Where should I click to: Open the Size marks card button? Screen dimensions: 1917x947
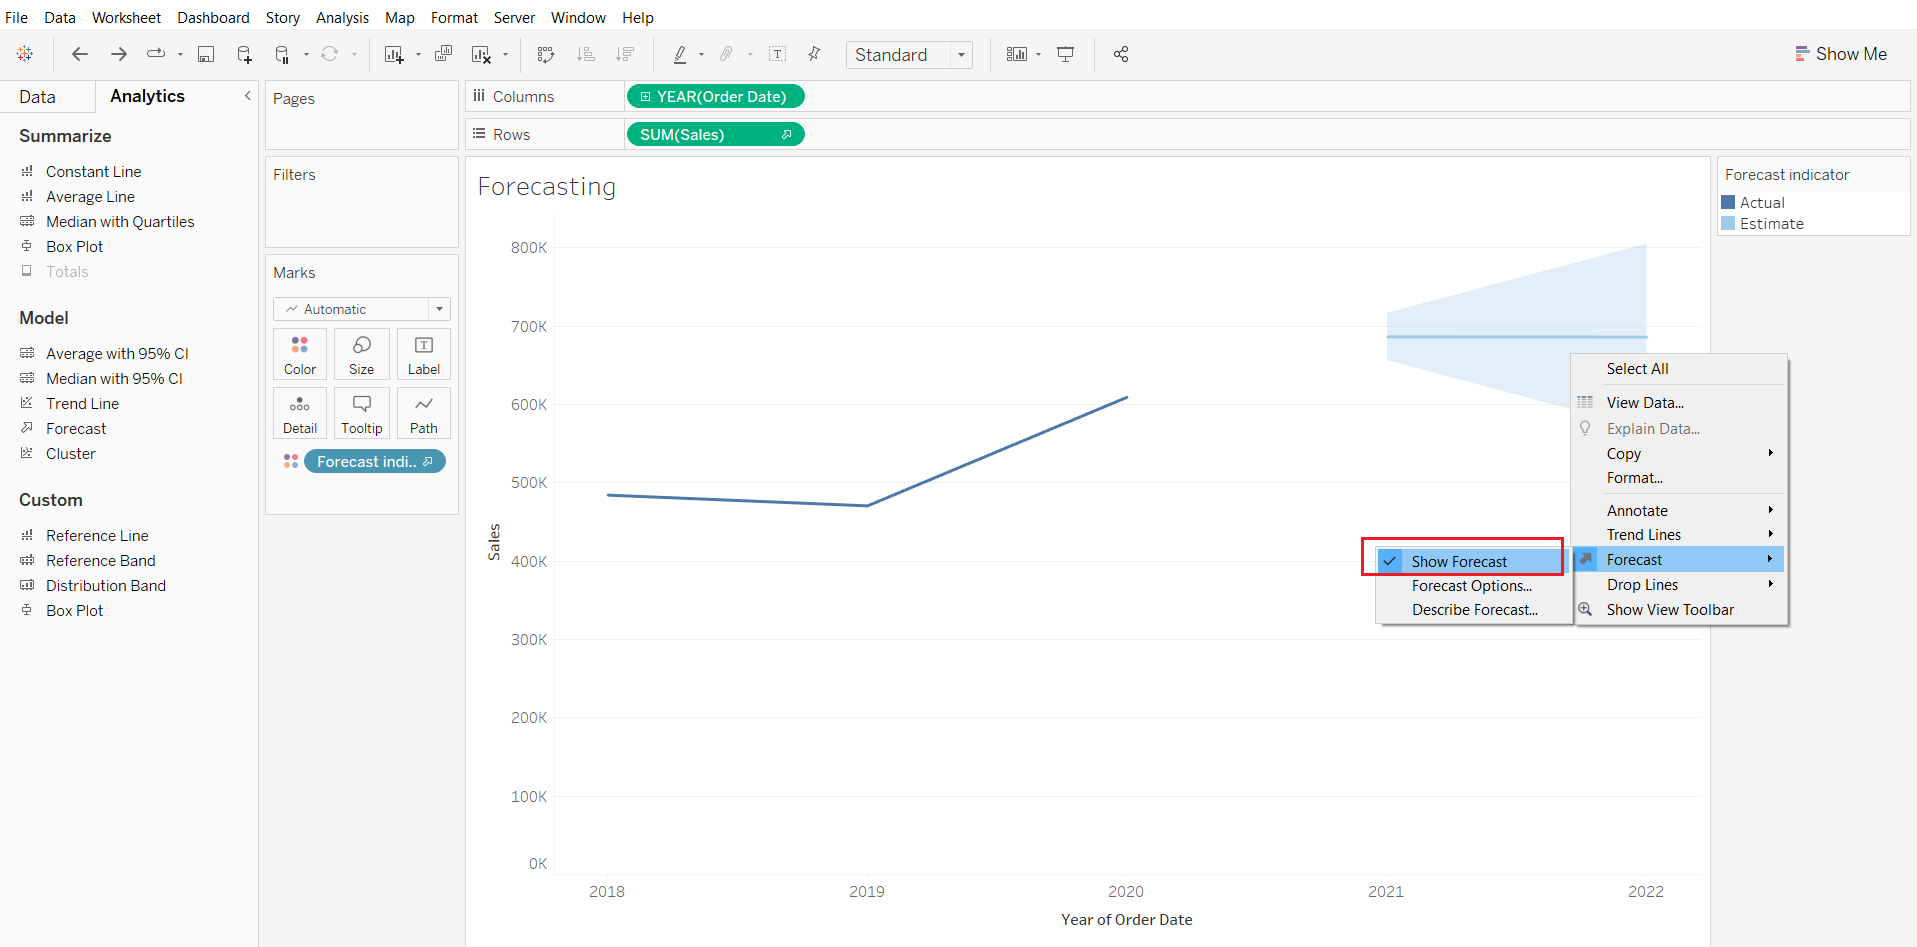pos(362,354)
